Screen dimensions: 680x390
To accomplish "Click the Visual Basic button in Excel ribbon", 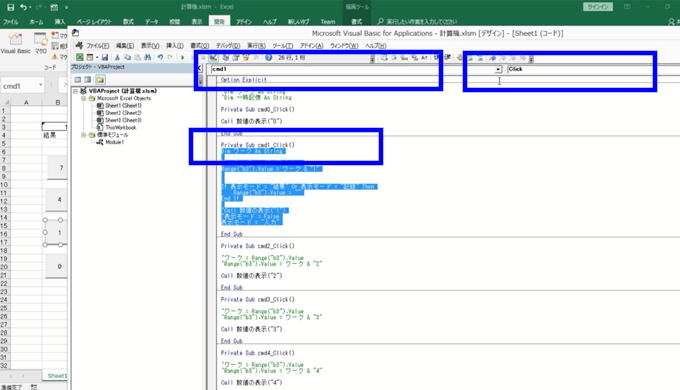I will [16, 43].
